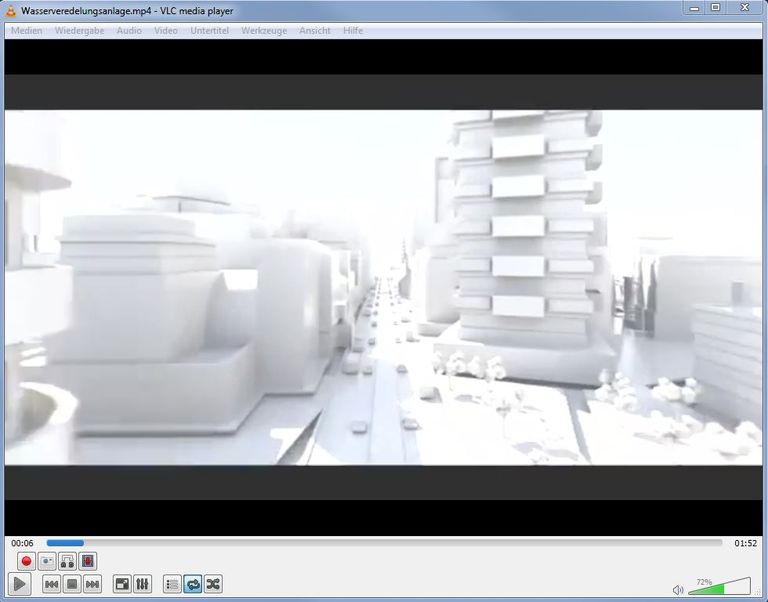Adjust the volume slider at 72%
768x602 pixels.
pos(720,586)
